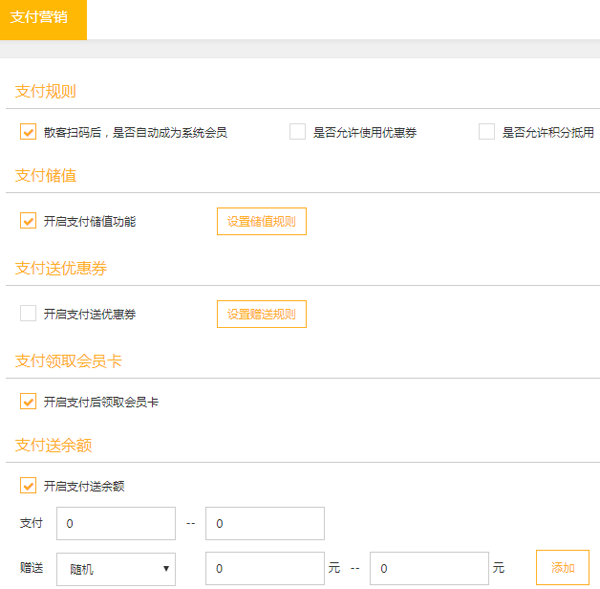Screen dimensions: 600x589
Task: Open 设置赠送规则 settings button
Action: click(x=261, y=314)
